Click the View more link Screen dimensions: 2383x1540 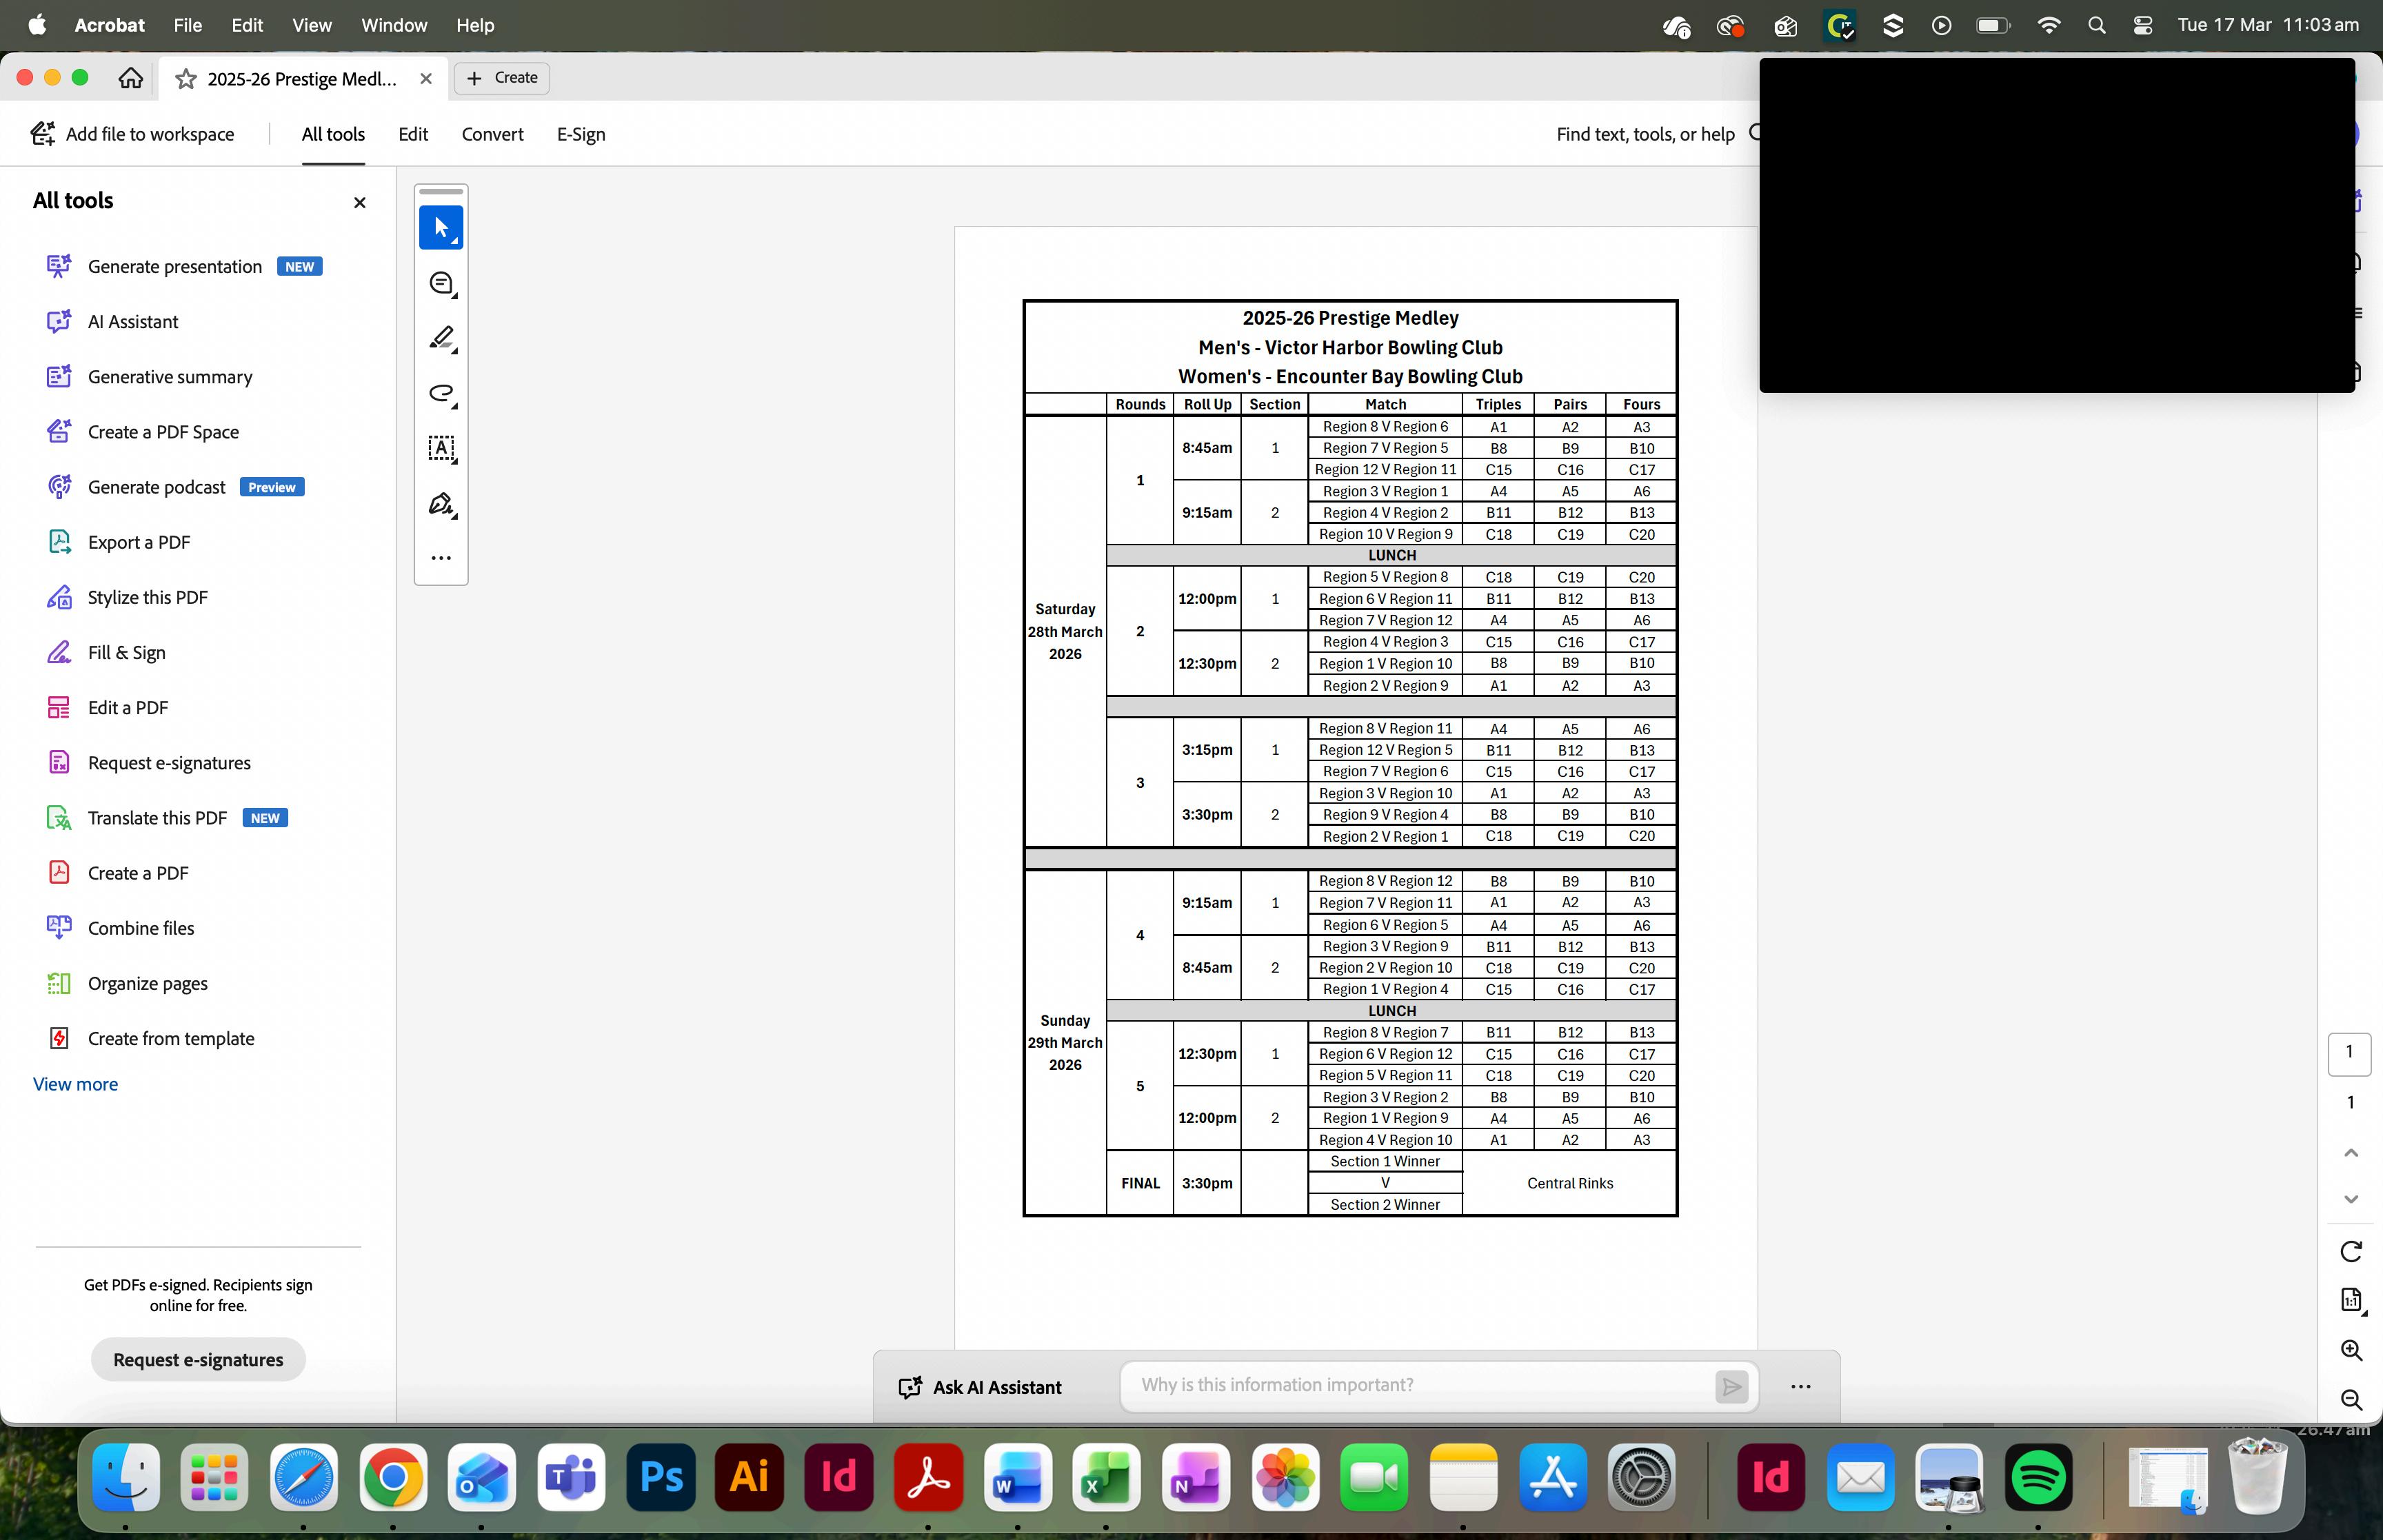tap(75, 1084)
